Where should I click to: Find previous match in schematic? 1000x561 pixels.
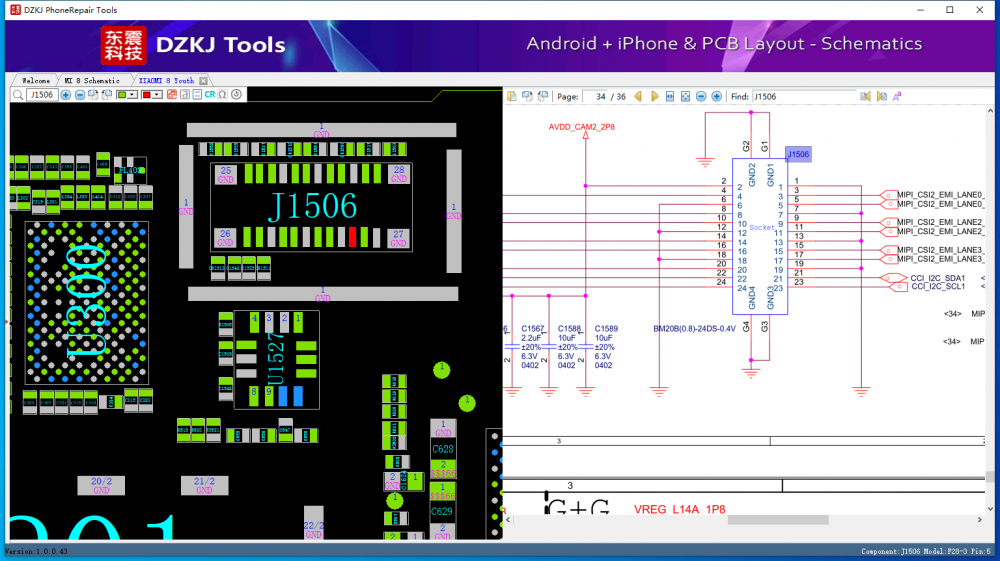point(866,97)
